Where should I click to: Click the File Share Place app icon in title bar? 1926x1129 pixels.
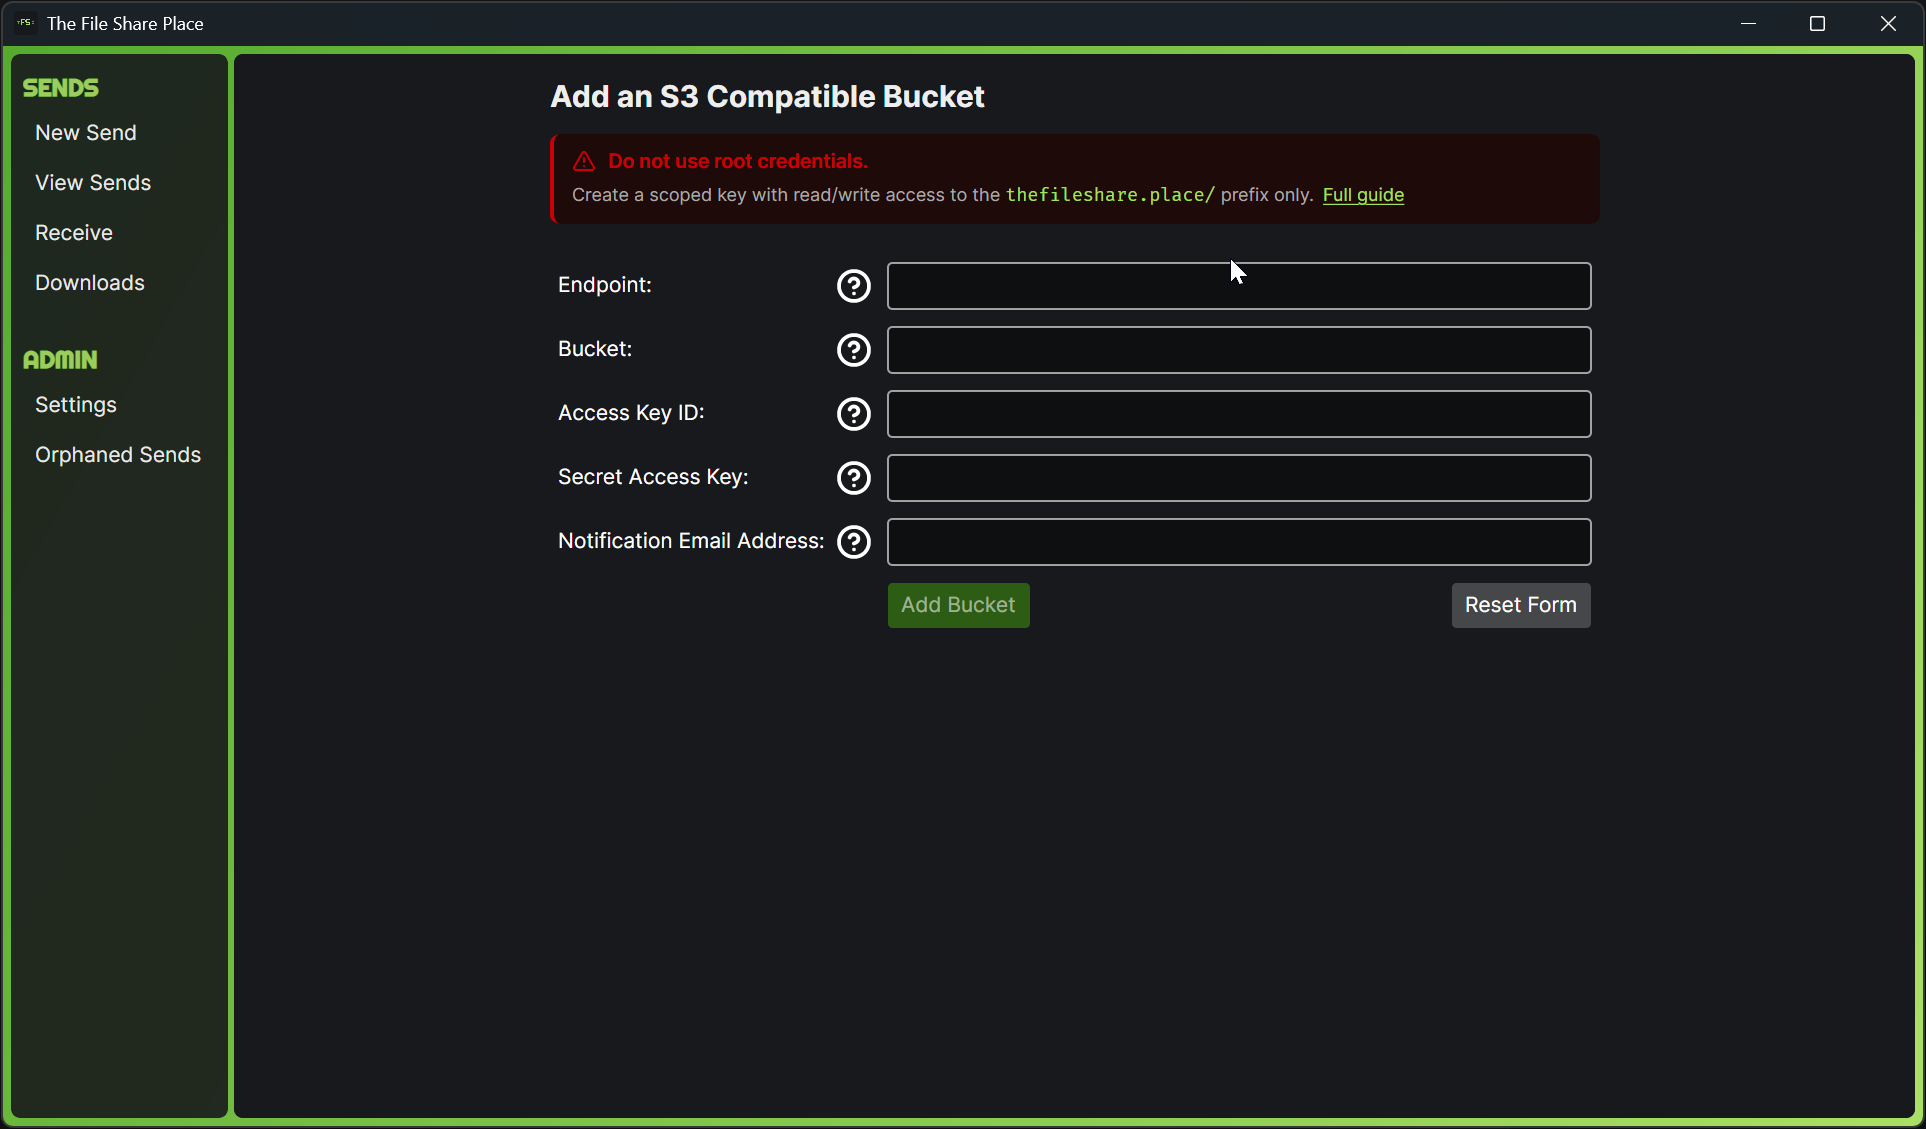[x=25, y=23]
